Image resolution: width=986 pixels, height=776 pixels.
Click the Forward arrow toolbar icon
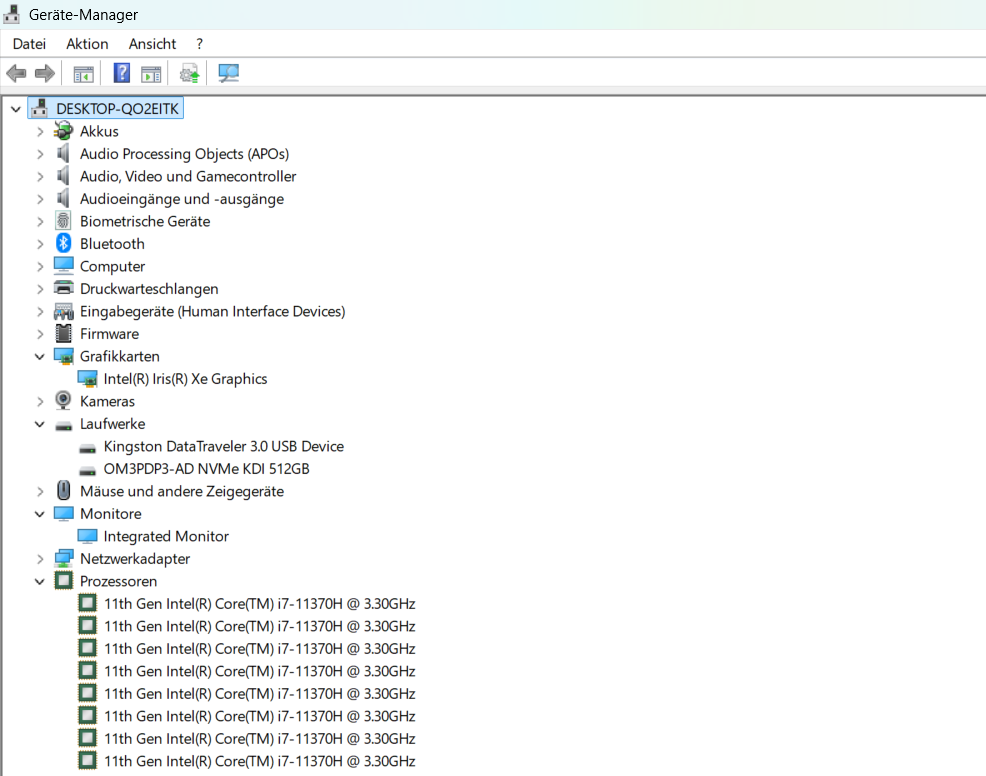pos(45,74)
